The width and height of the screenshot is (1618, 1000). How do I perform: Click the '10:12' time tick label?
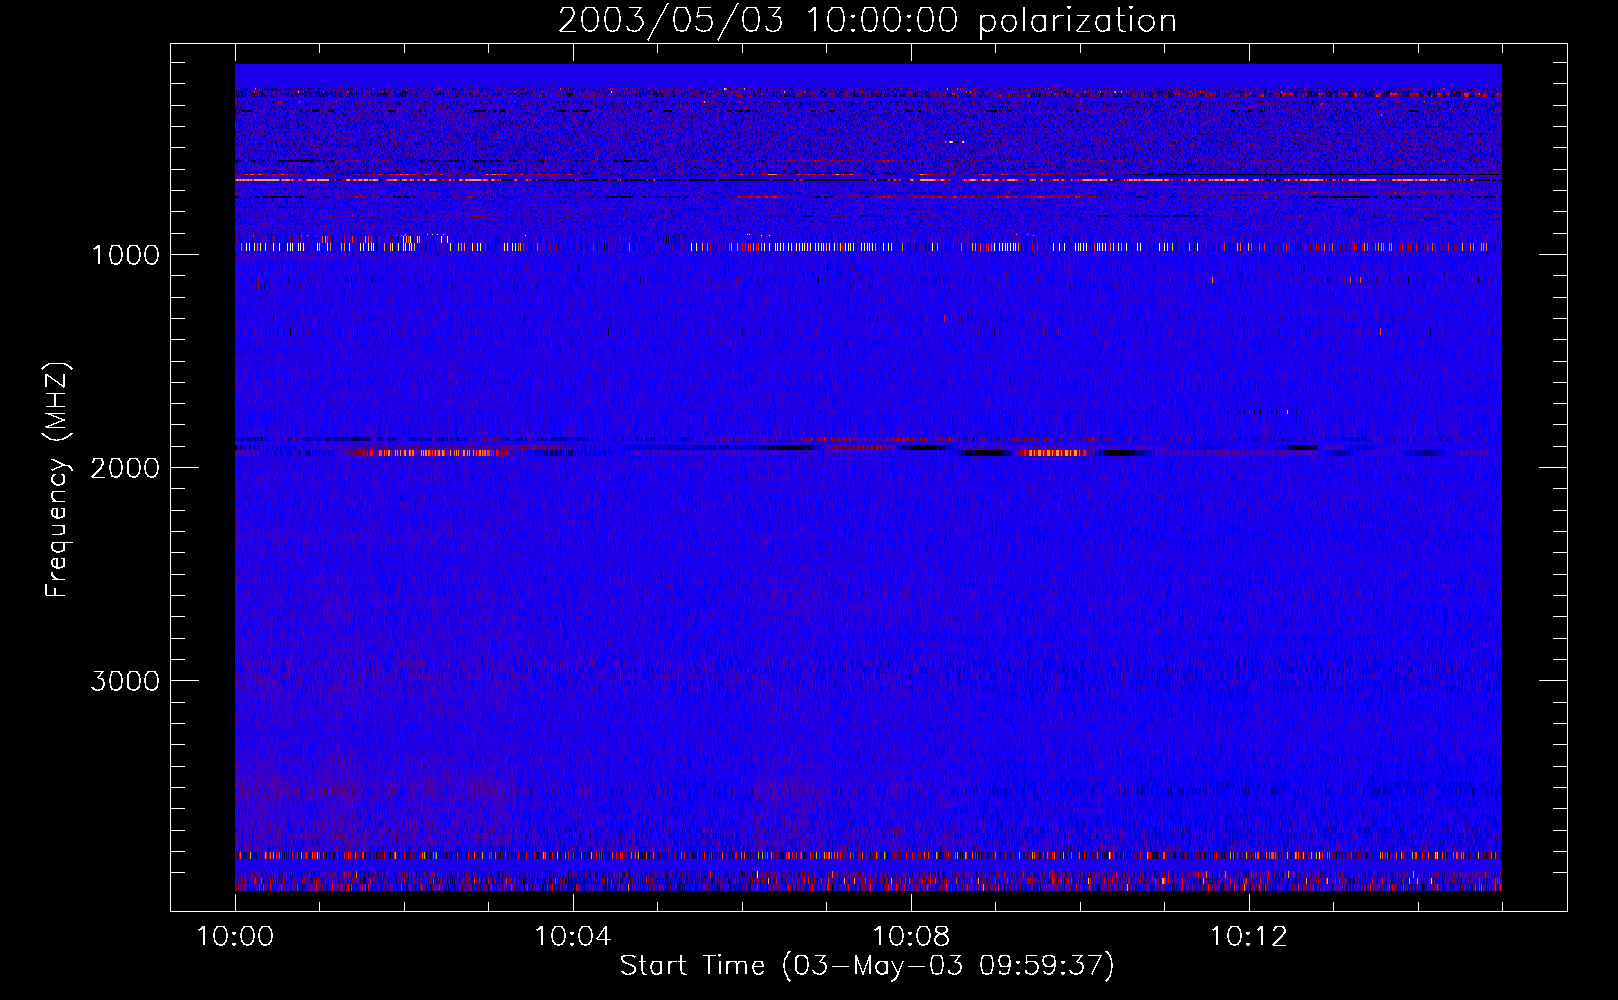[1249, 936]
